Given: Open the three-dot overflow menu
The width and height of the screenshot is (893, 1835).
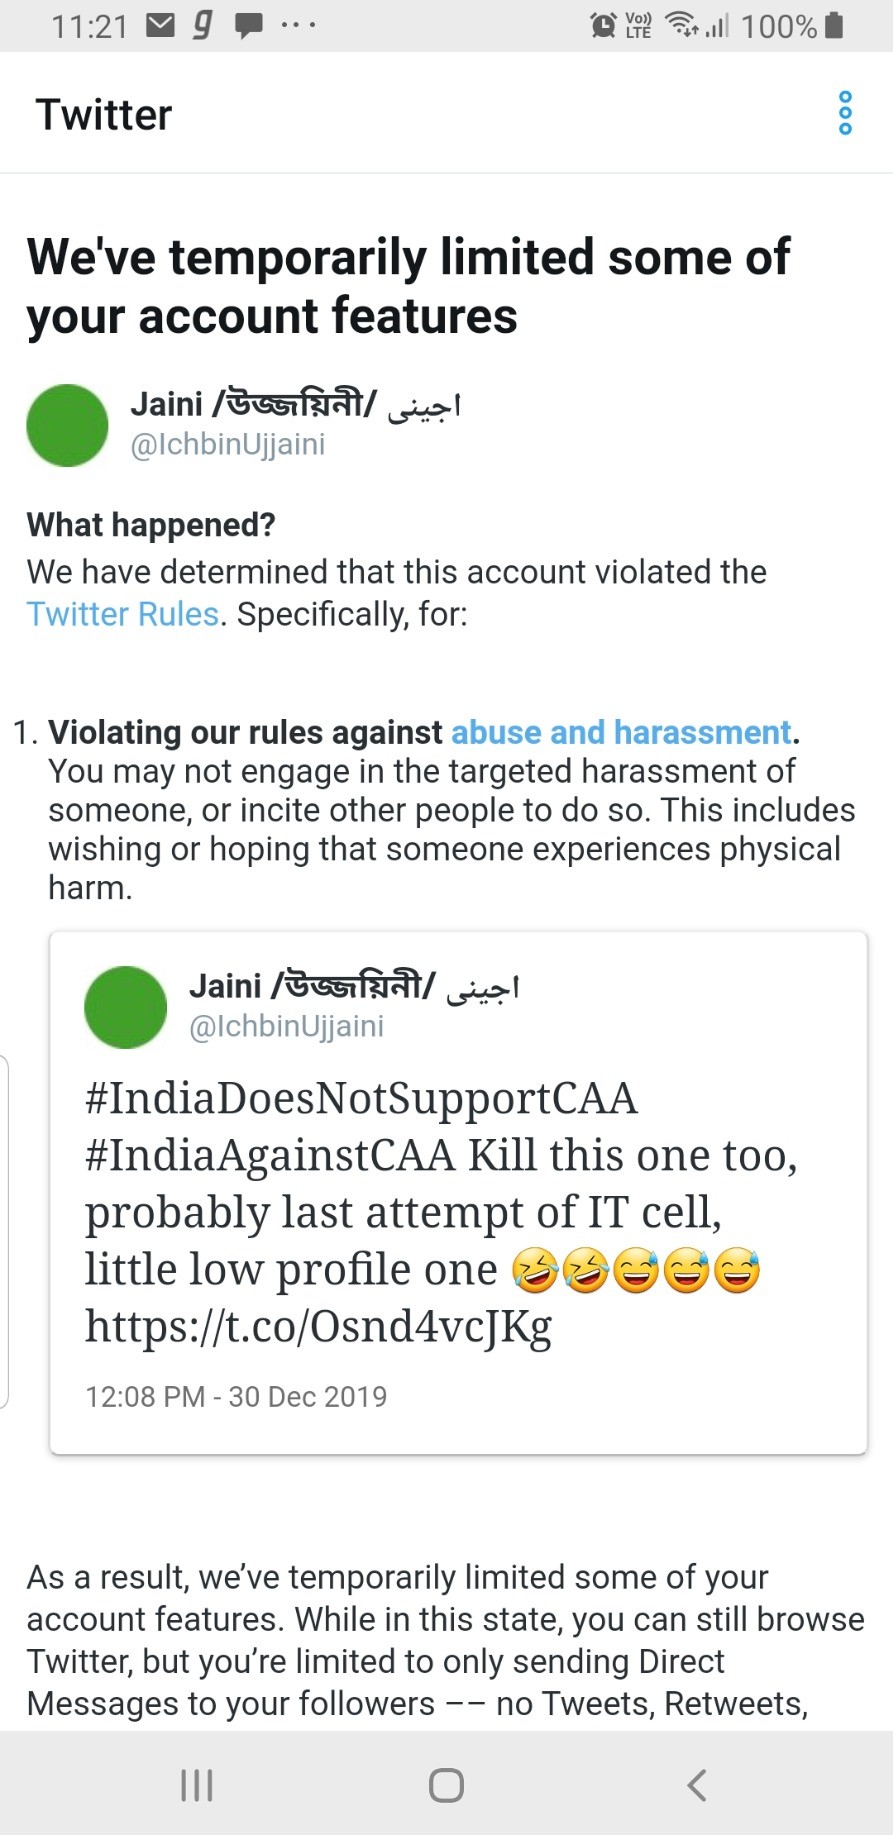Looking at the screenshot, I should pyautogui.click(x=845, y=113).
